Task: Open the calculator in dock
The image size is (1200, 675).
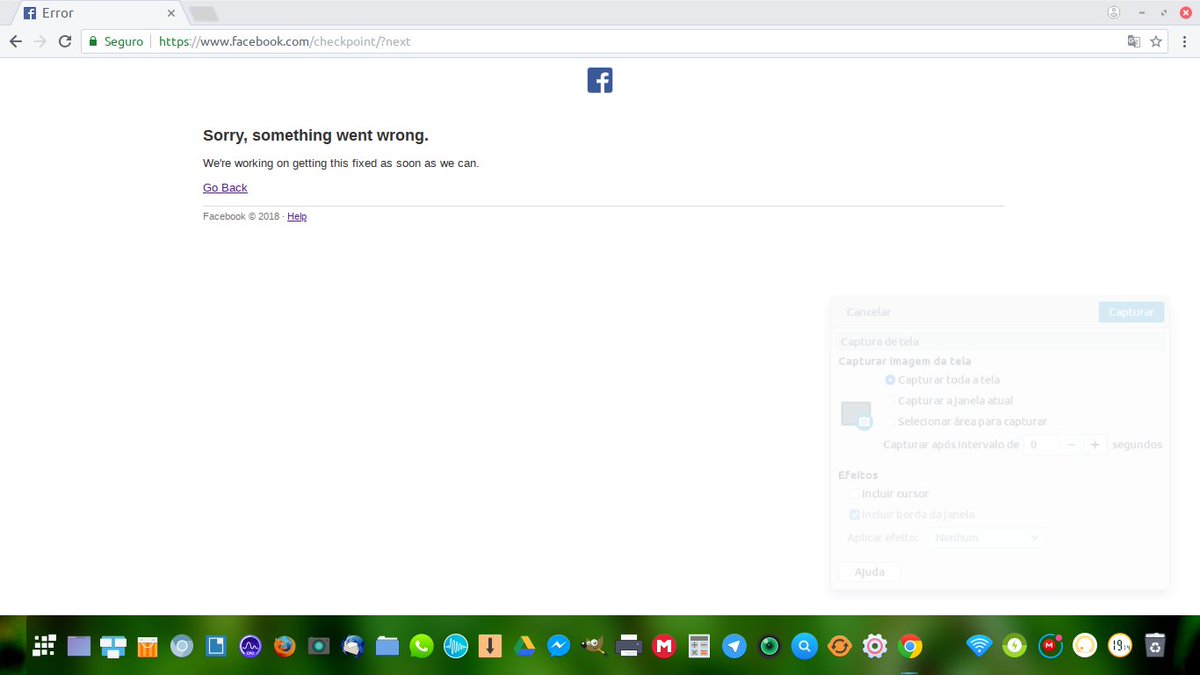Action: [x=699, y=646]
